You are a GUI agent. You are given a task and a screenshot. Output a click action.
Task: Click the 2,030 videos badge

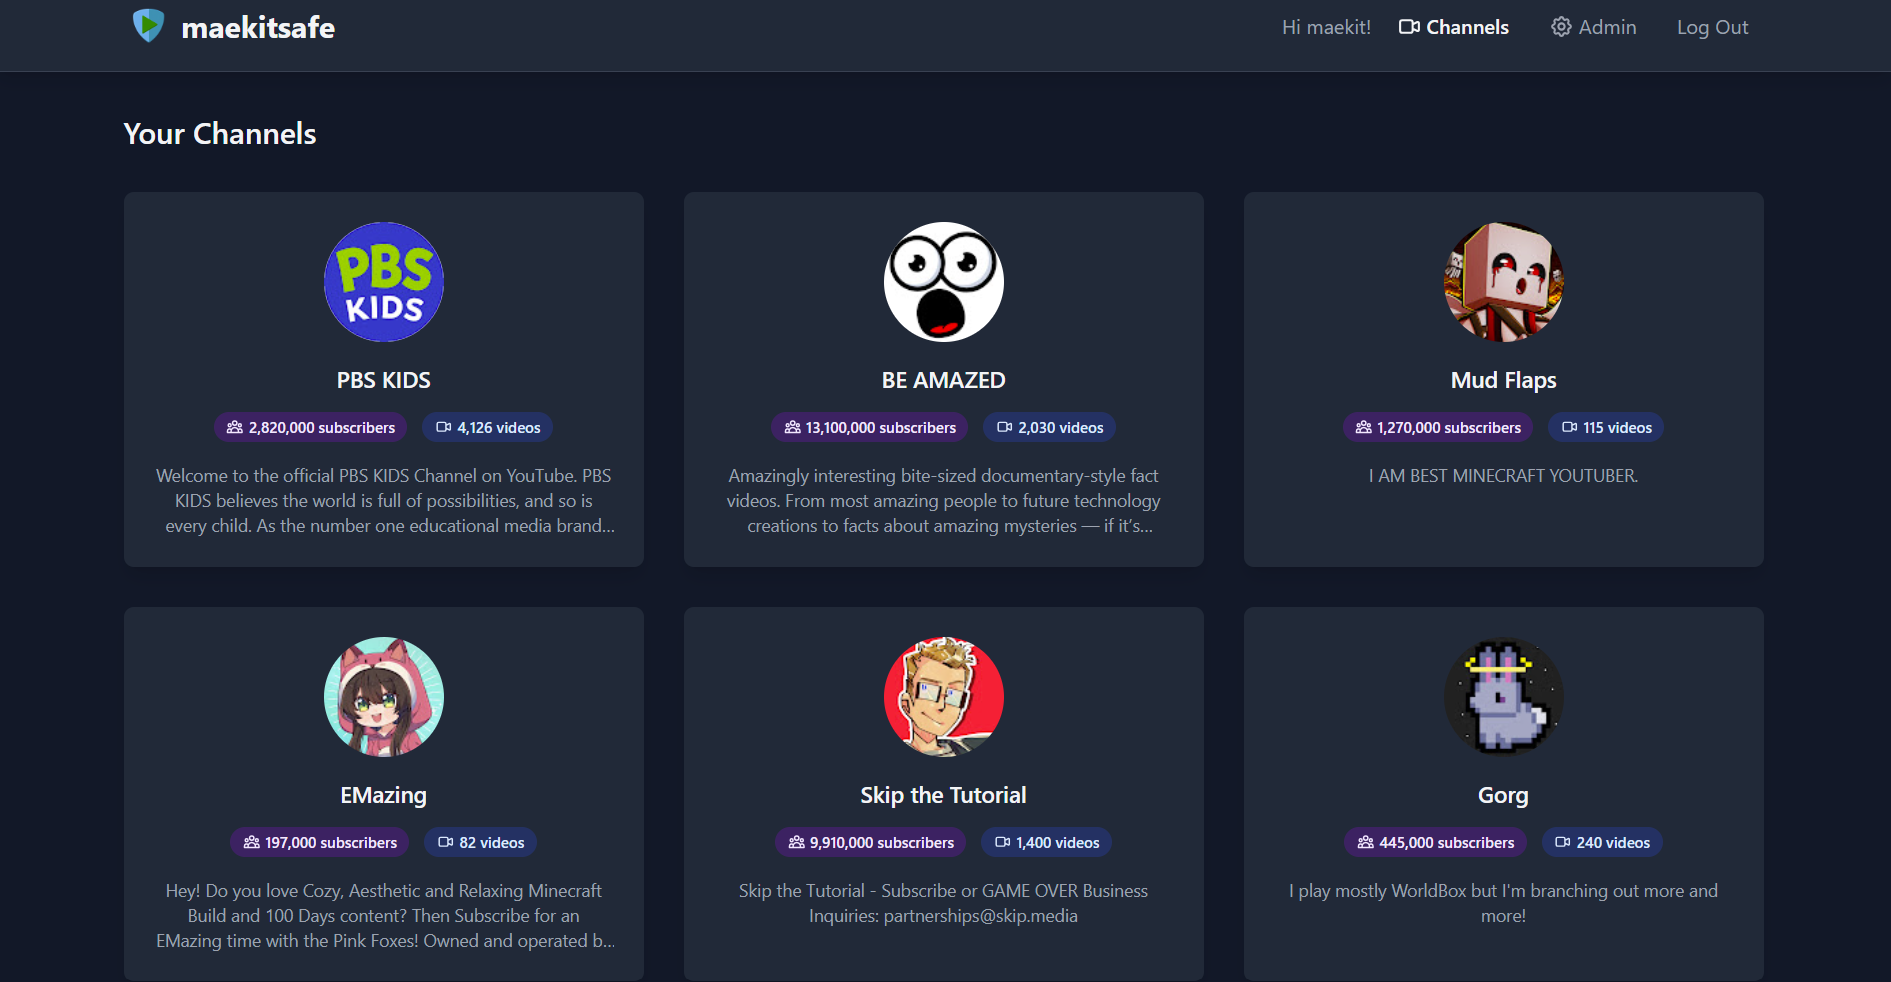pos(1050,427)
